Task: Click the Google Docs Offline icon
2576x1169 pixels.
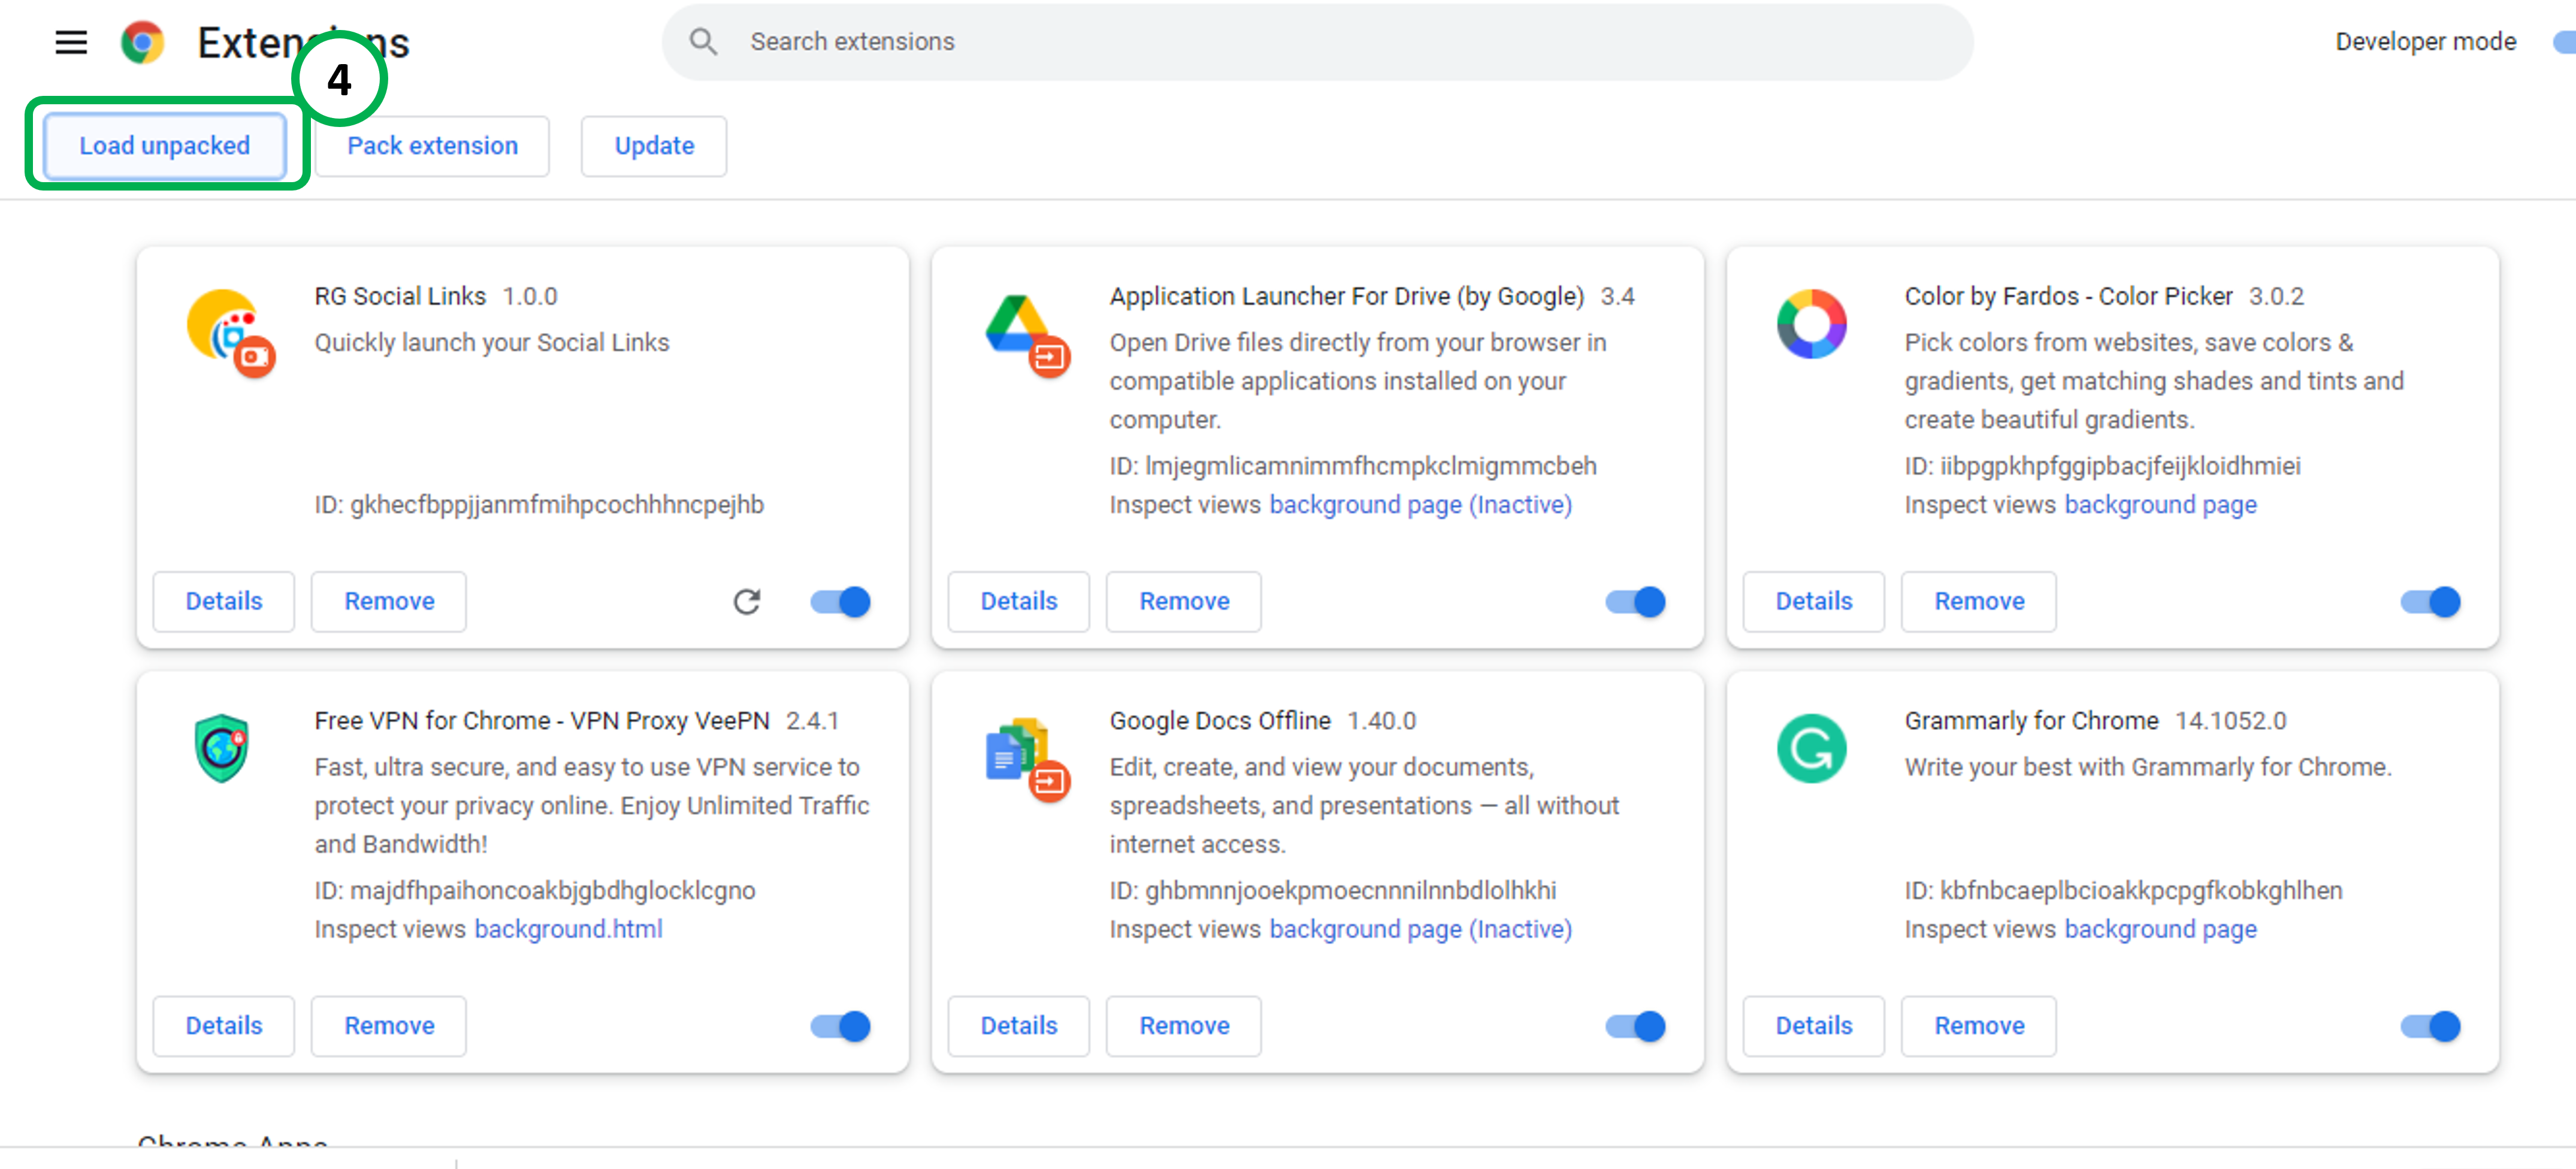Action: point(1027,760)
